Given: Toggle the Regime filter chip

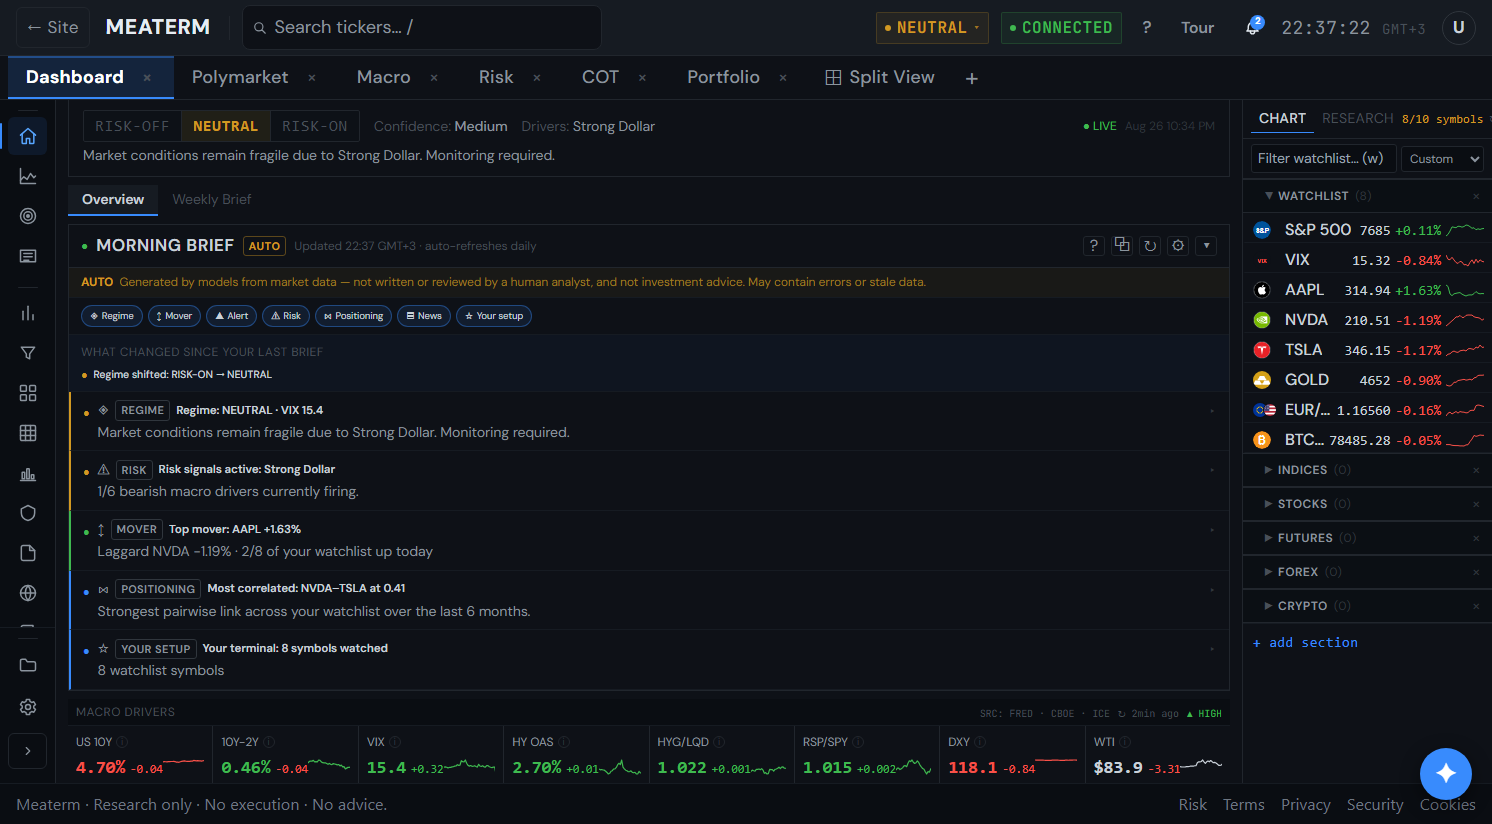Looking at the screenshot, I should 112,316.
